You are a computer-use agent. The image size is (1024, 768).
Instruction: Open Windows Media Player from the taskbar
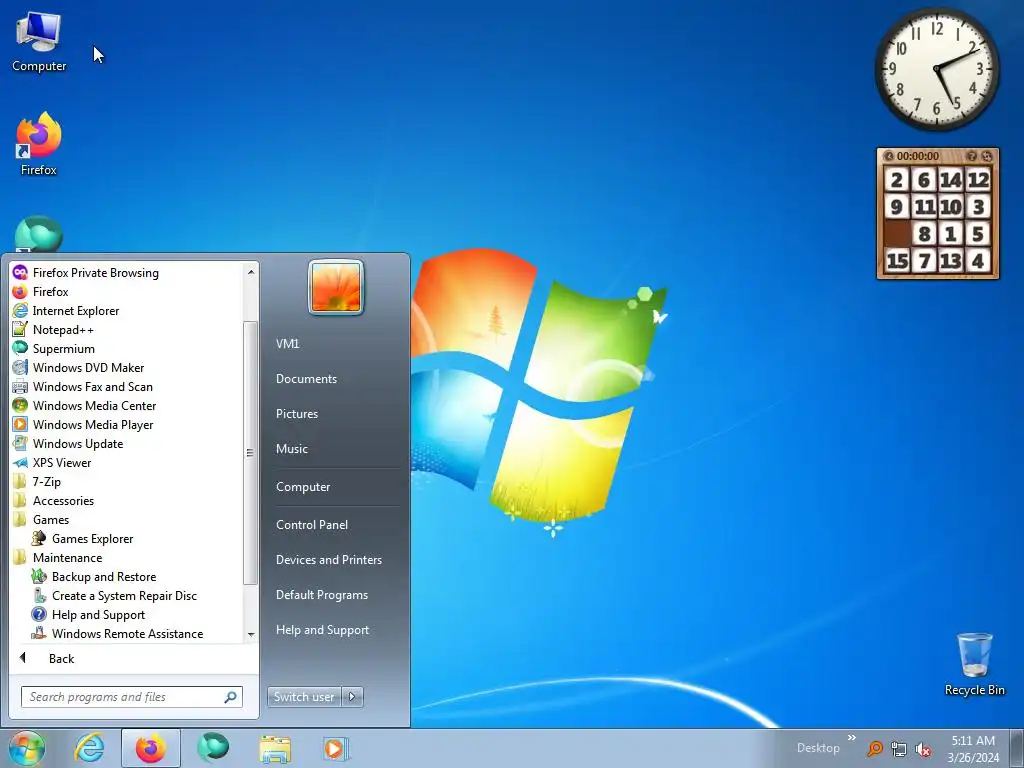click(336, 748)
